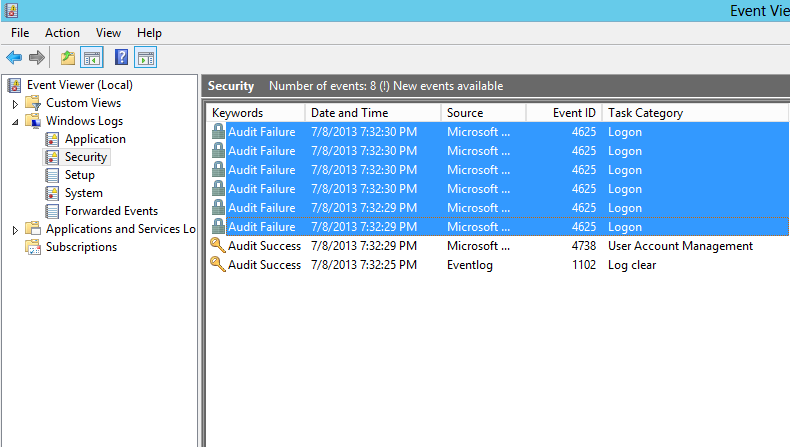Click padlock icon of first Audit Failure row
The image size is (790, 447).
[218, 132]
